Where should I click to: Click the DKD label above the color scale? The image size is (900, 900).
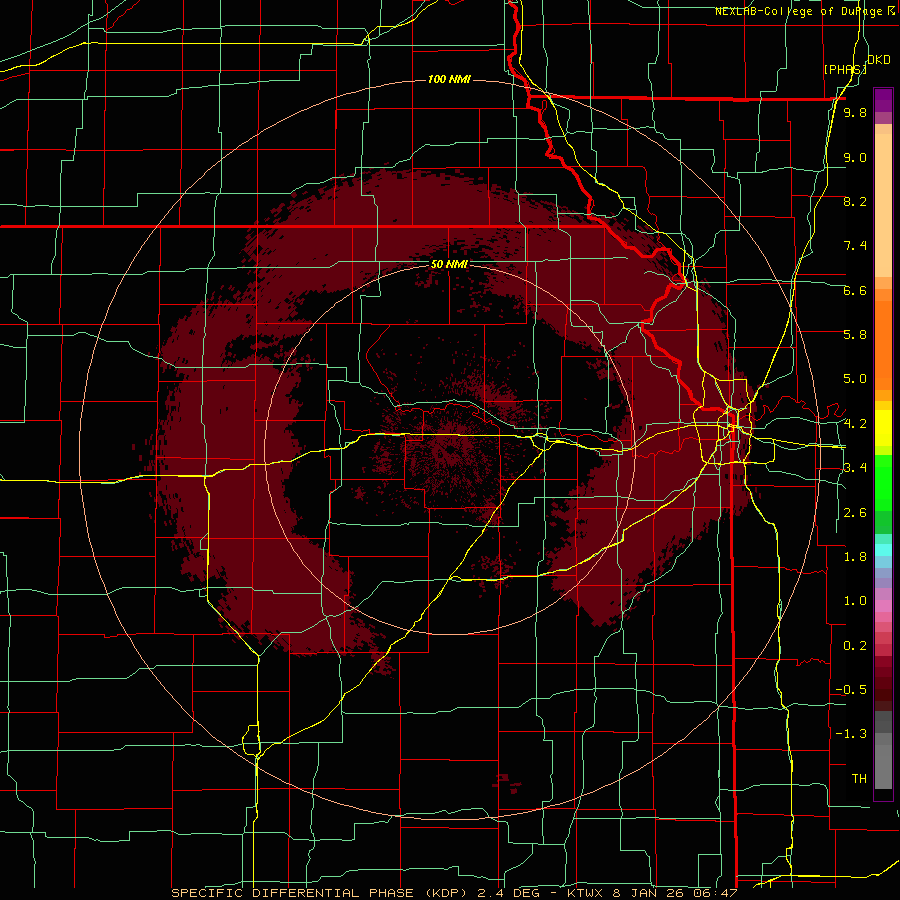878,60
